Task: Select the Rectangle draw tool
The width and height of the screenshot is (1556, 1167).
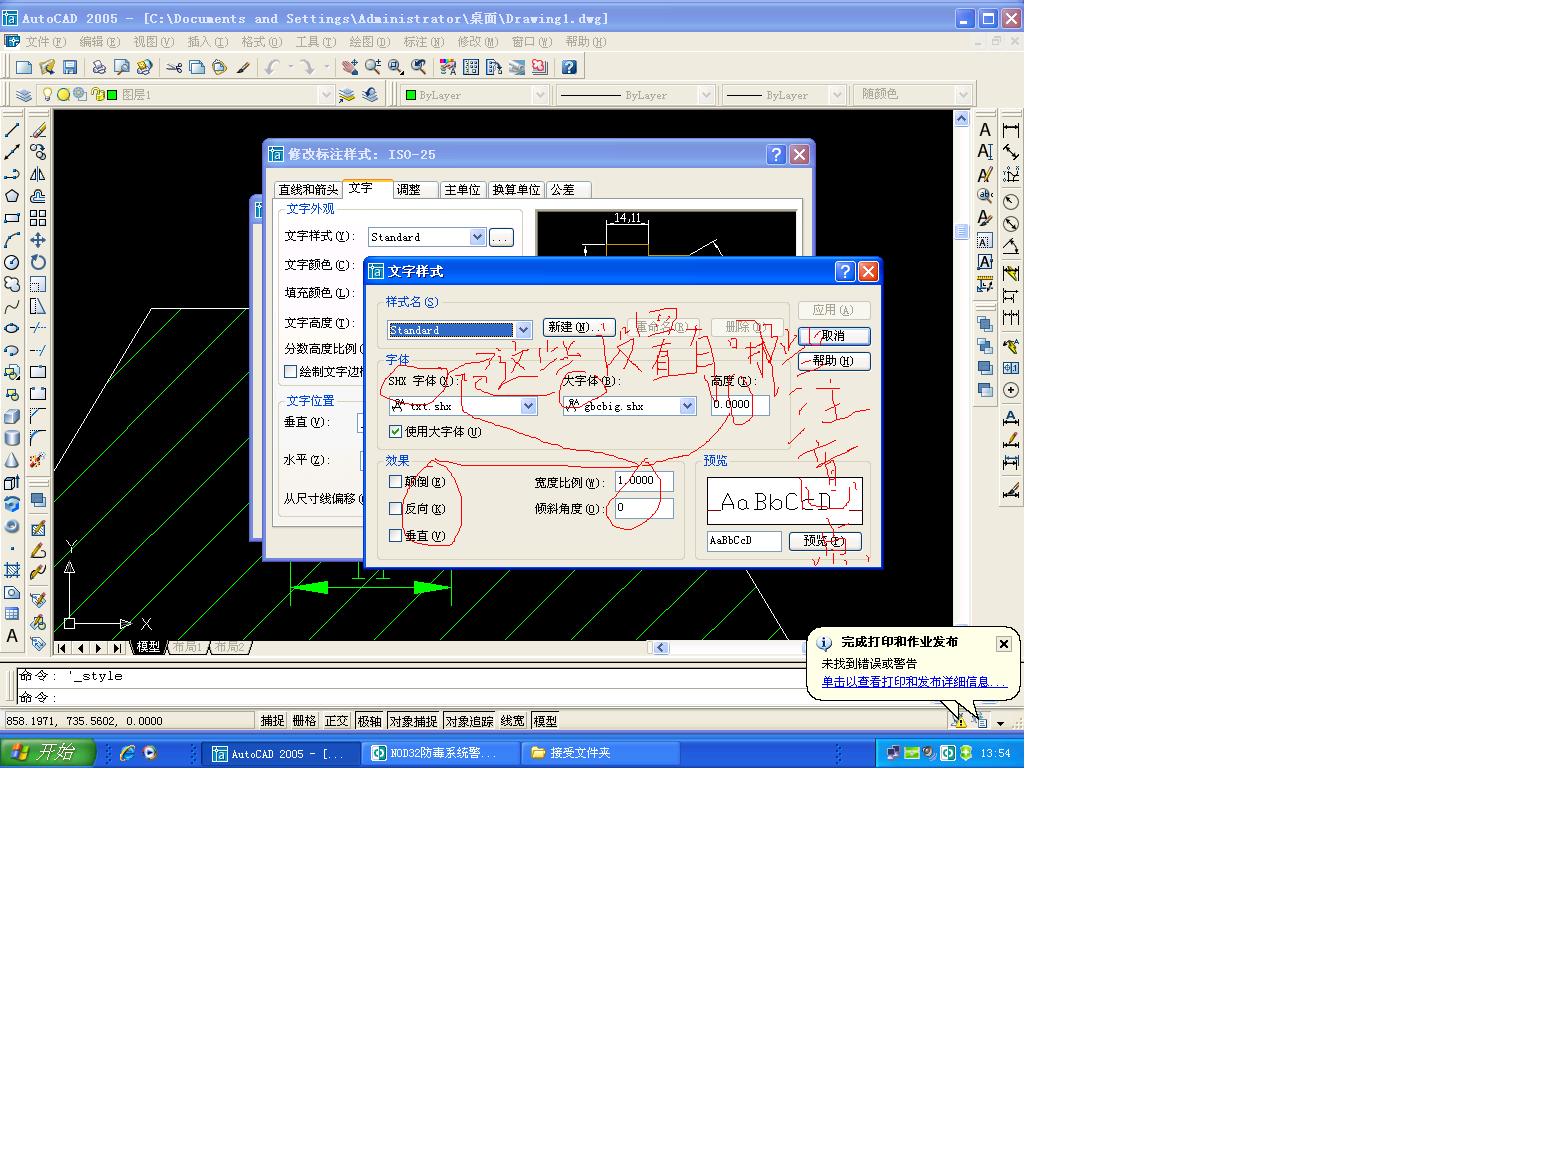Action: coord(12,218)
